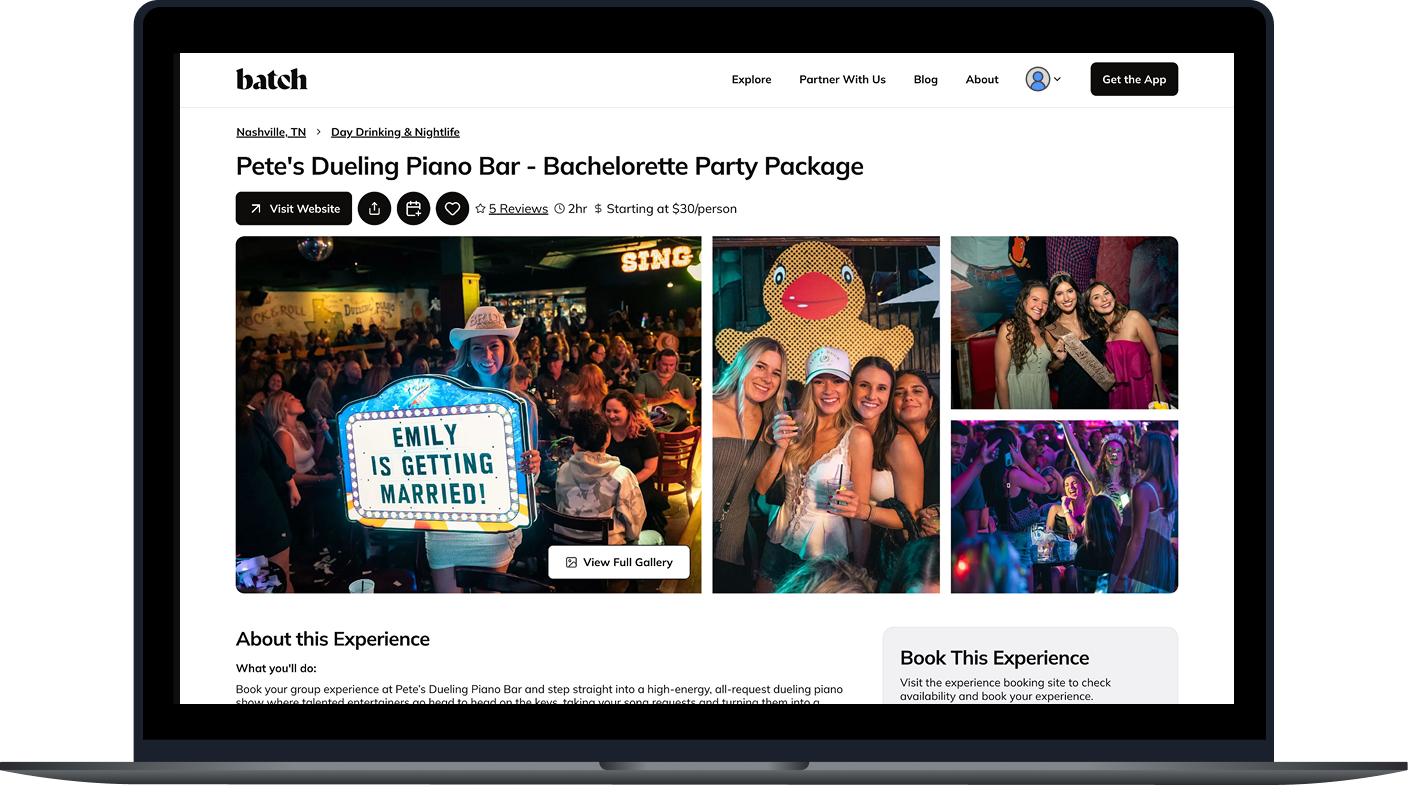Click the star icon beside 5 Reviews
The width and height of the screenshot is (1408, 785).
pos(480,209)
